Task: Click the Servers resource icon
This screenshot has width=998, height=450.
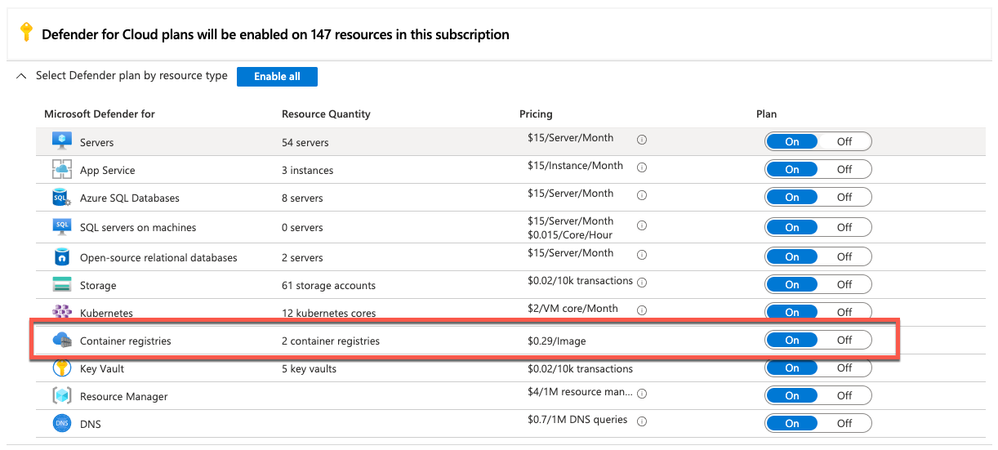Action: pyautogui.click(x=61, y=142)
